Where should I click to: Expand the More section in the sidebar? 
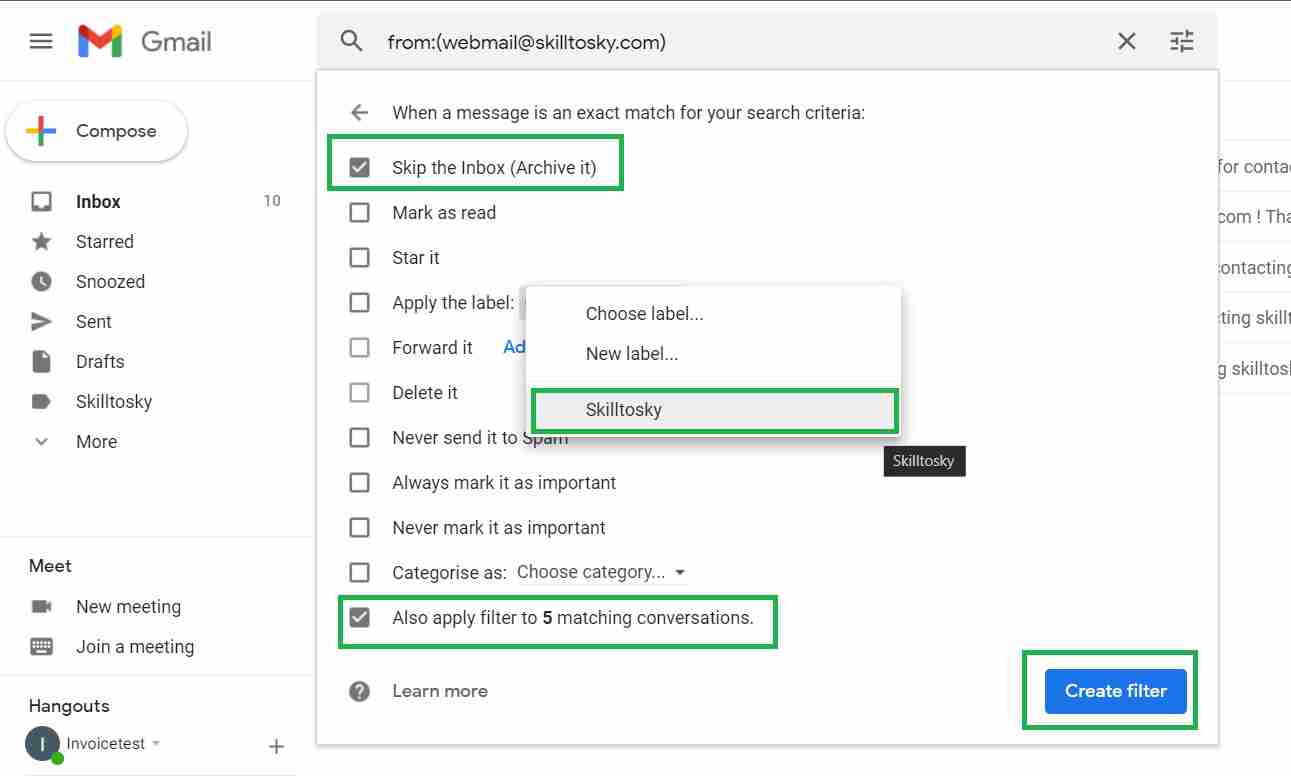coord(96,441)
